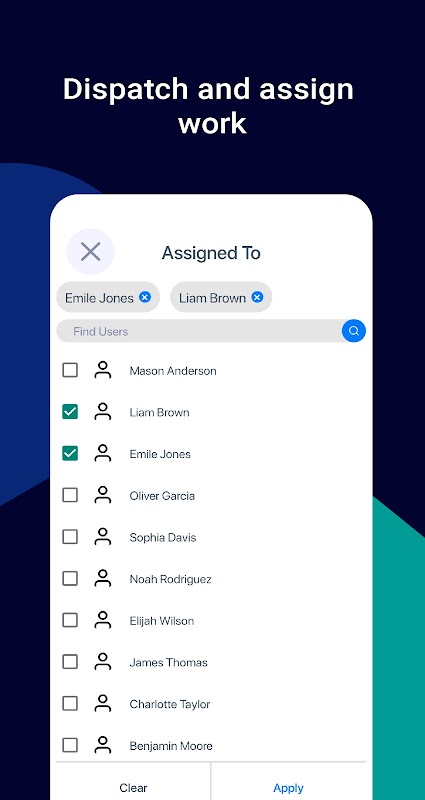Select the Charlotte Taylor checkbox
The width and height of the screenshot is (425, 800).
point(70,704)
